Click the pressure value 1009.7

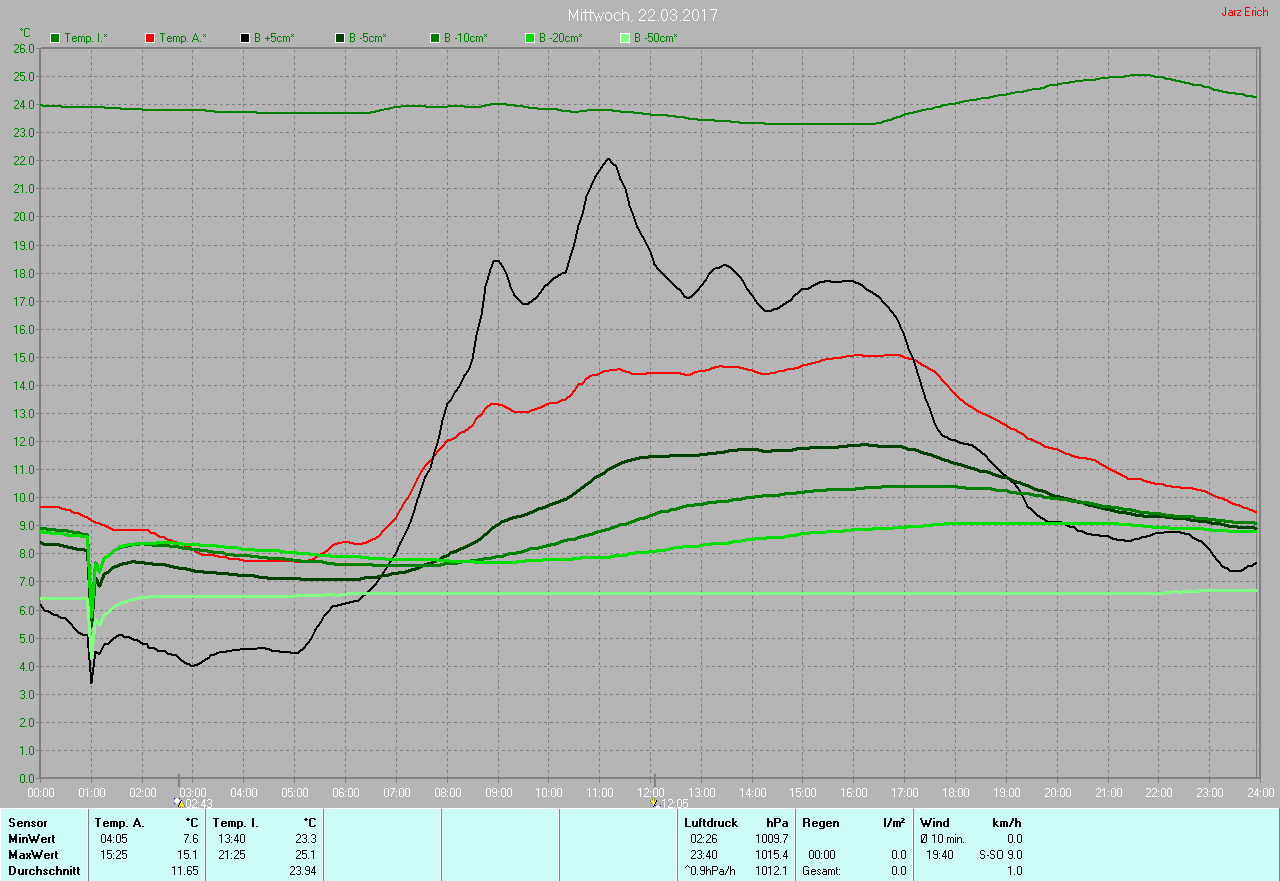coord(774,839)
